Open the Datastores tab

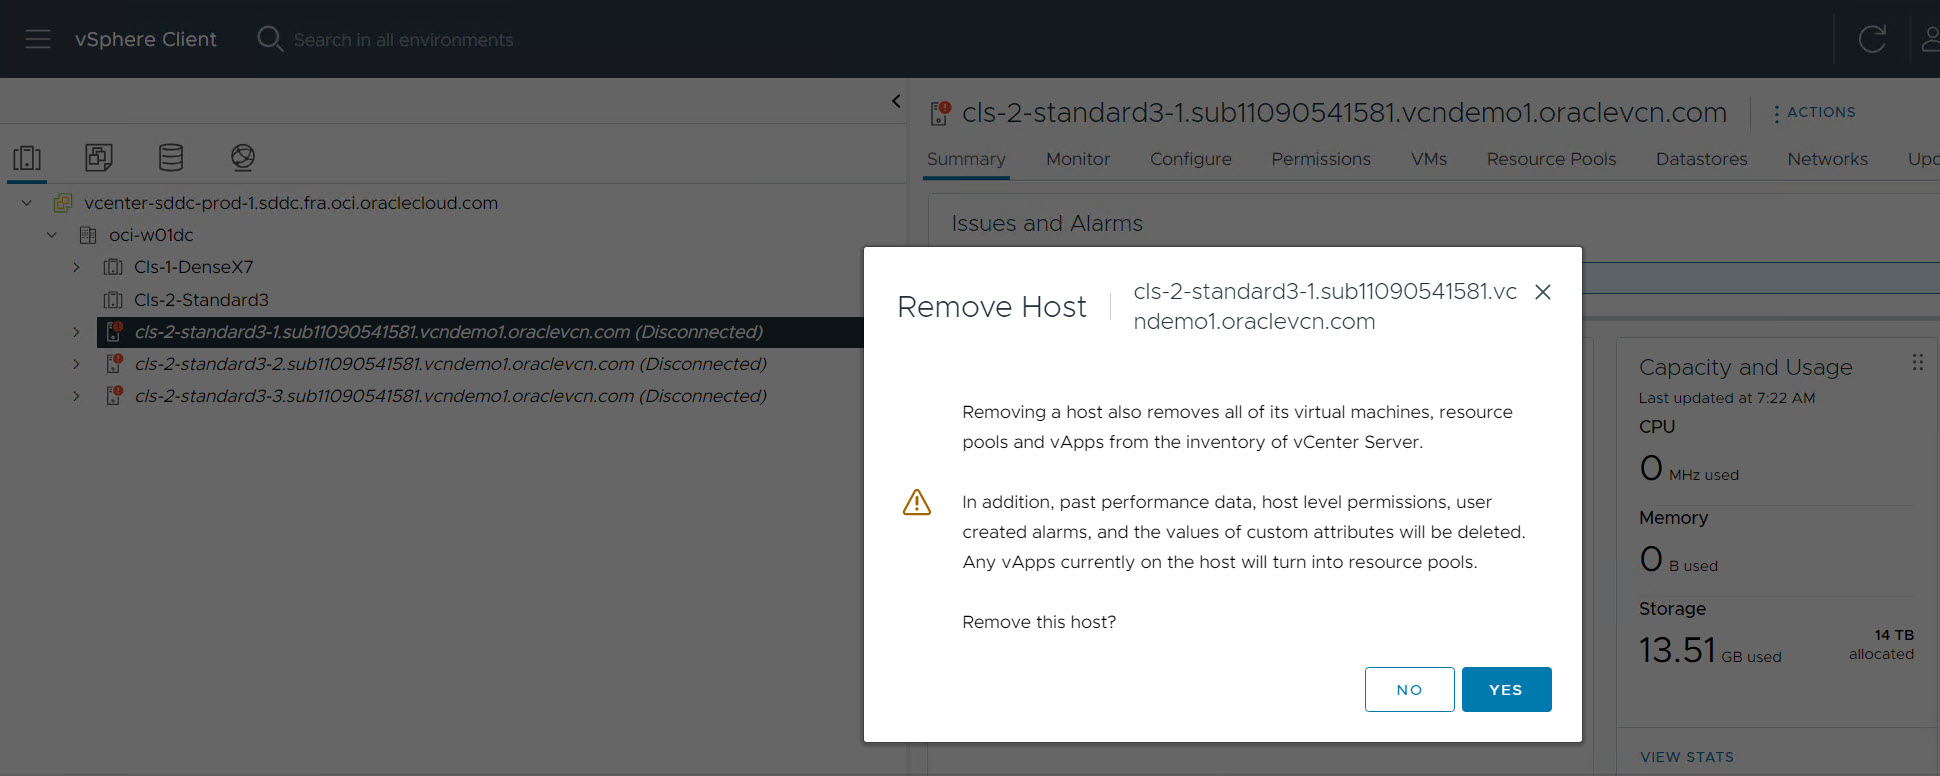point(1702,159)
